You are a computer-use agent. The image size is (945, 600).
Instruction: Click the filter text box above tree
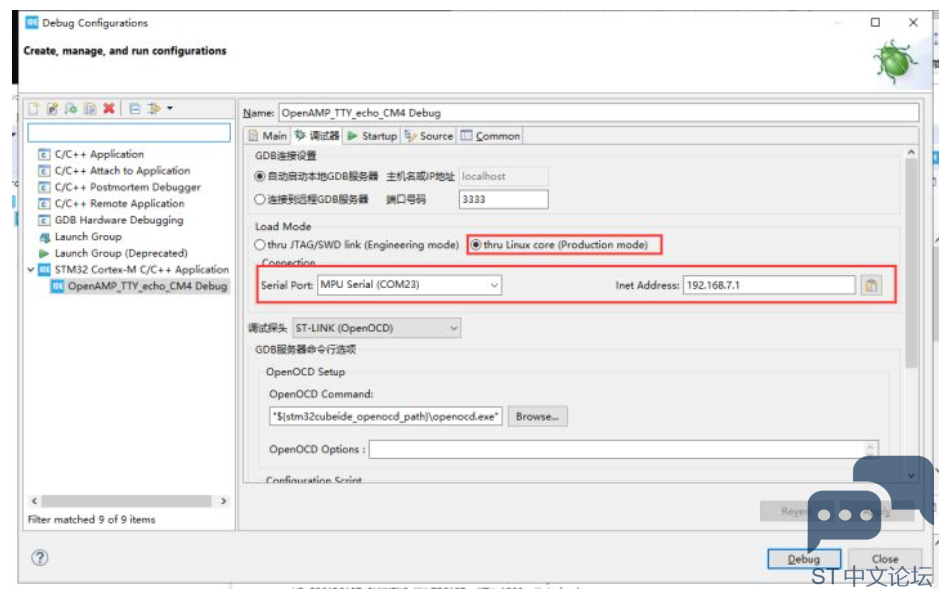[129, 133]
